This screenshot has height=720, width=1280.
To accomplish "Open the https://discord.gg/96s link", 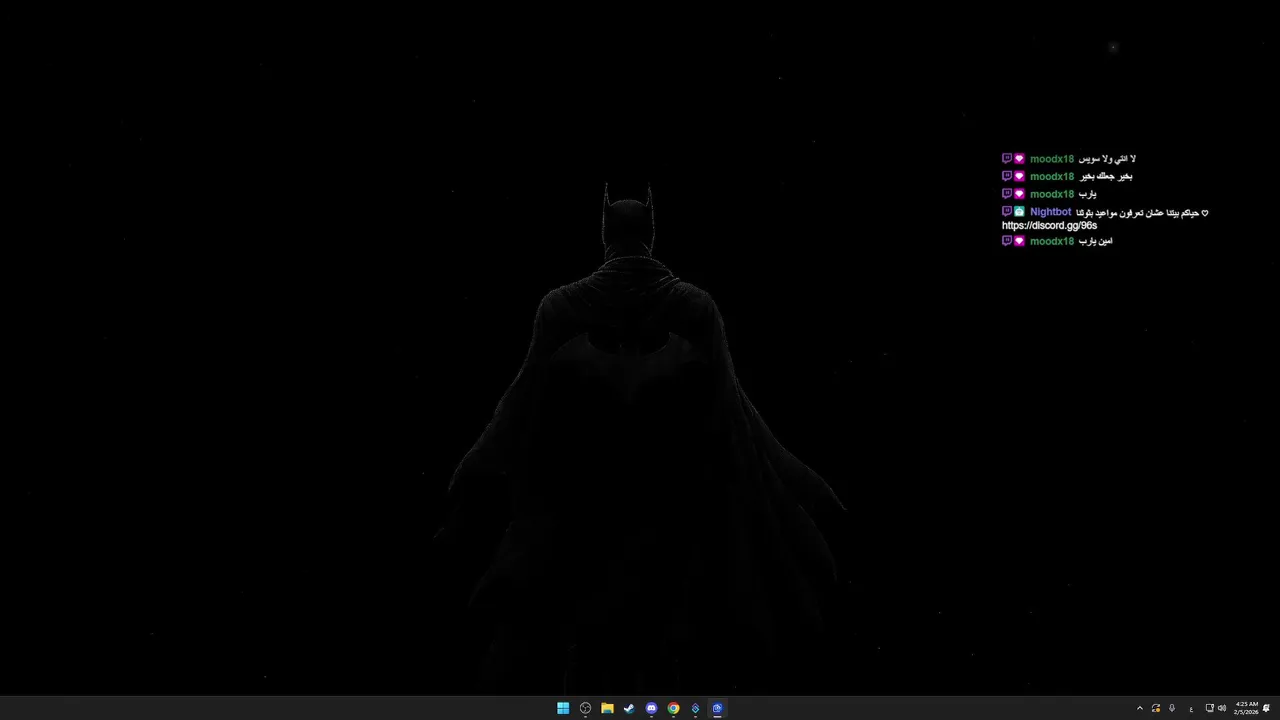I will [1050, 226].
